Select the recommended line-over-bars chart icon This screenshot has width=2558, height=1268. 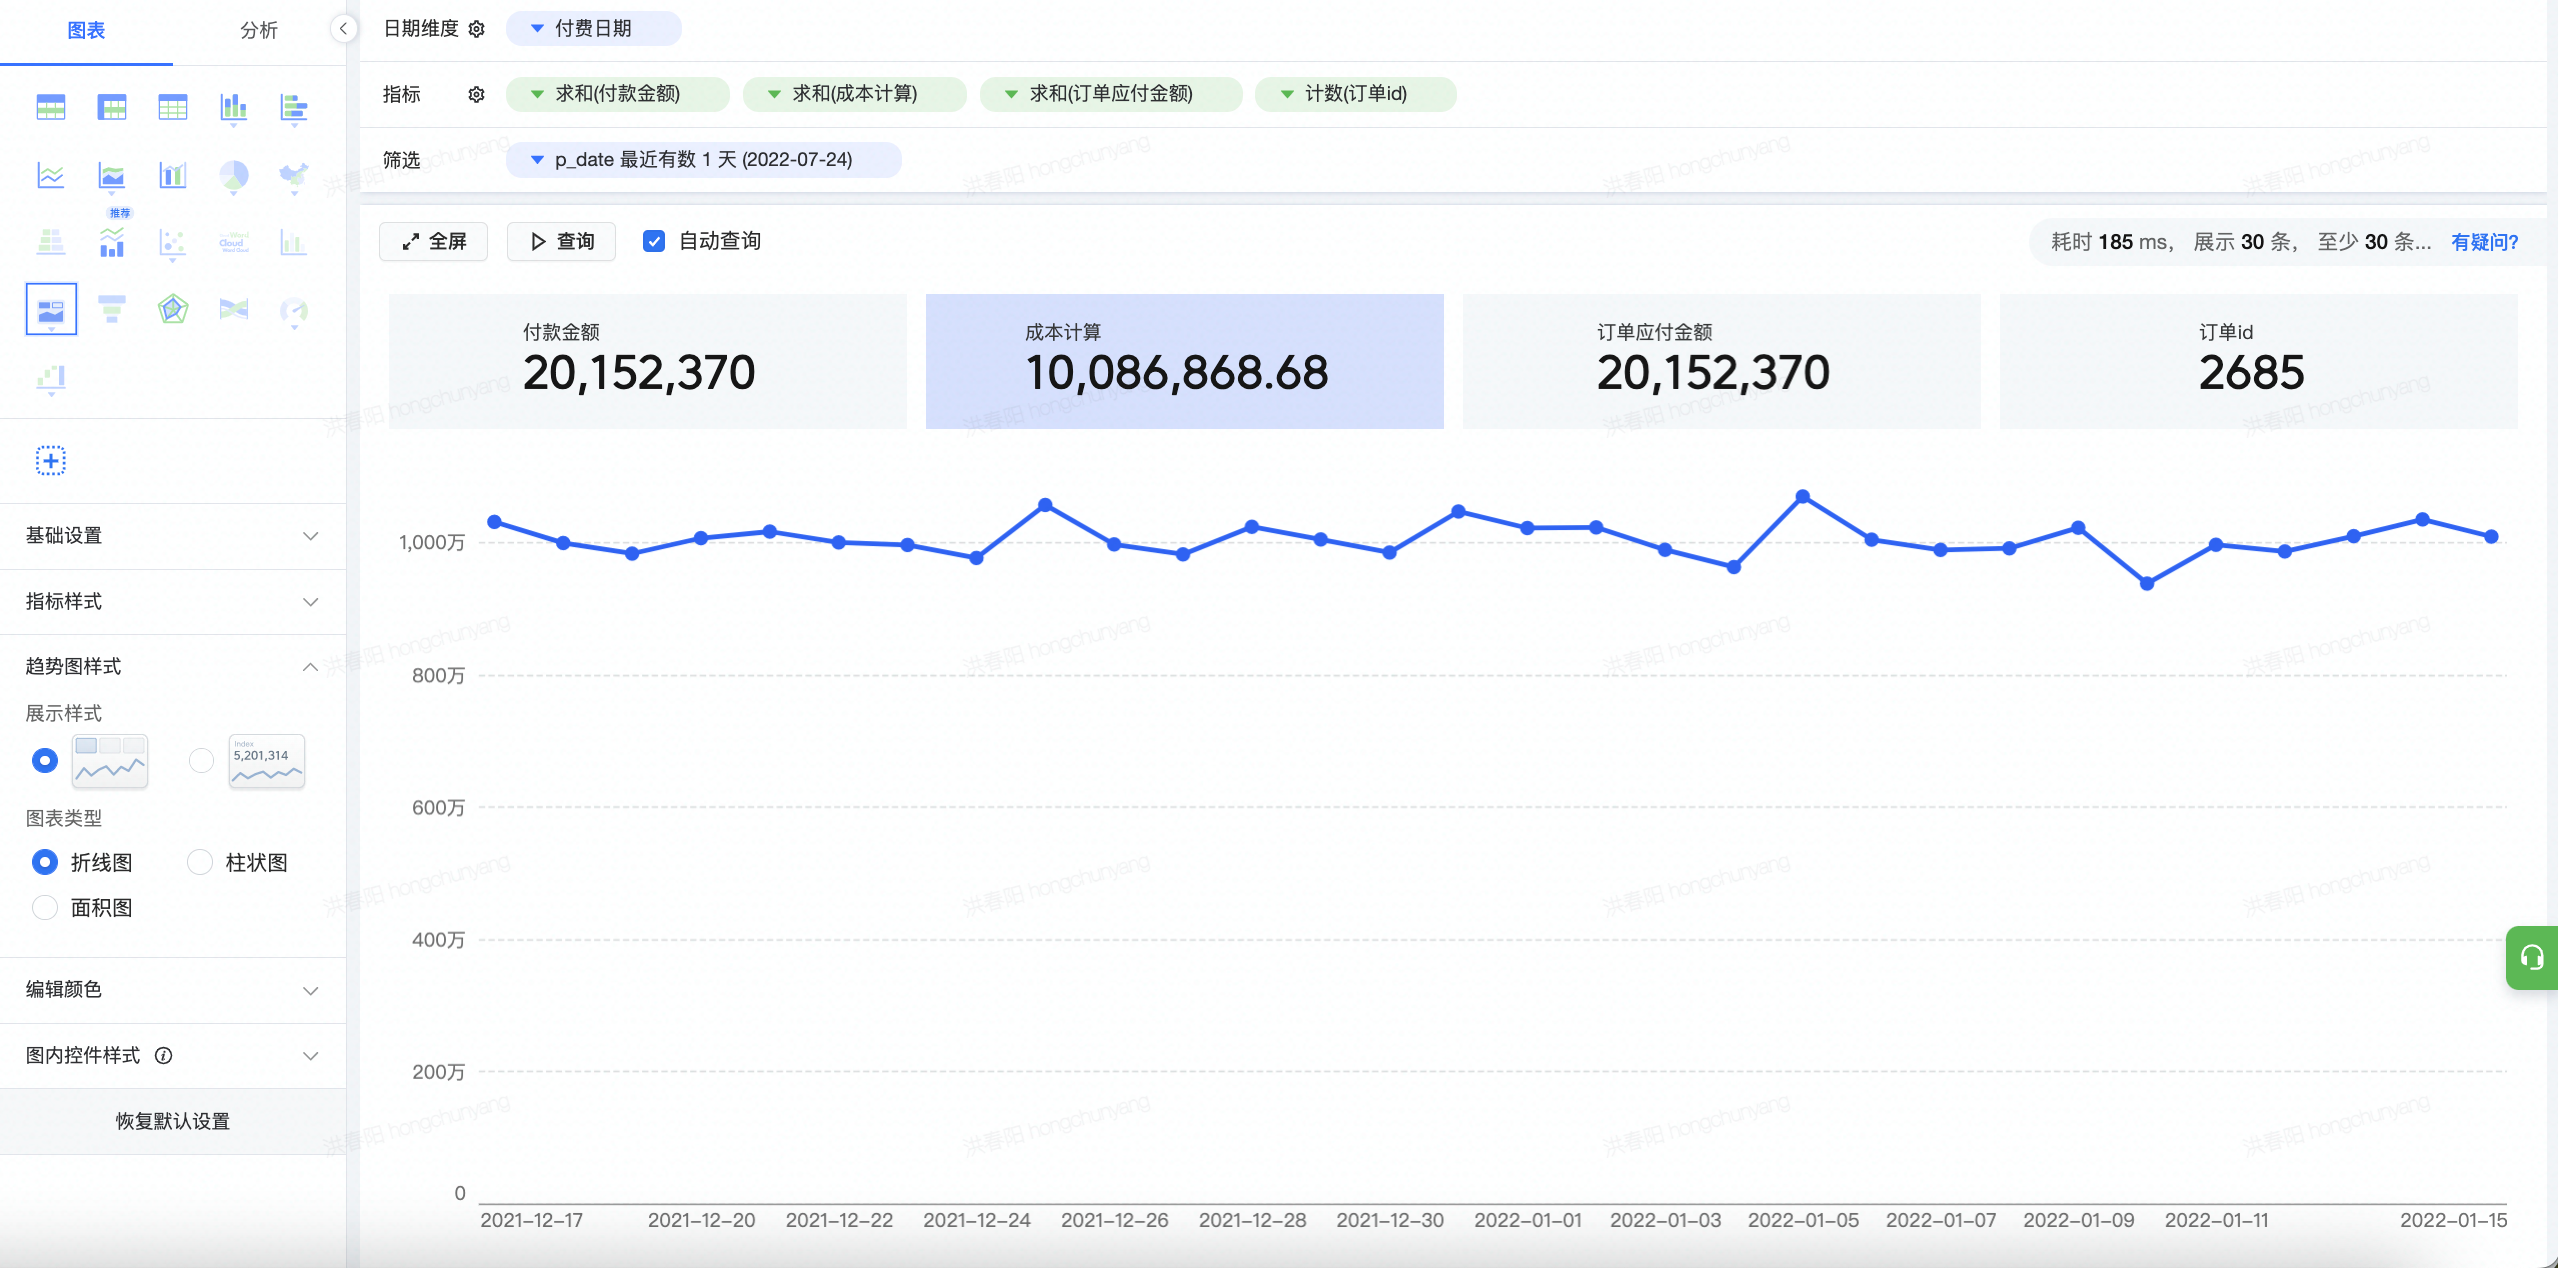(x=112, y=242)
